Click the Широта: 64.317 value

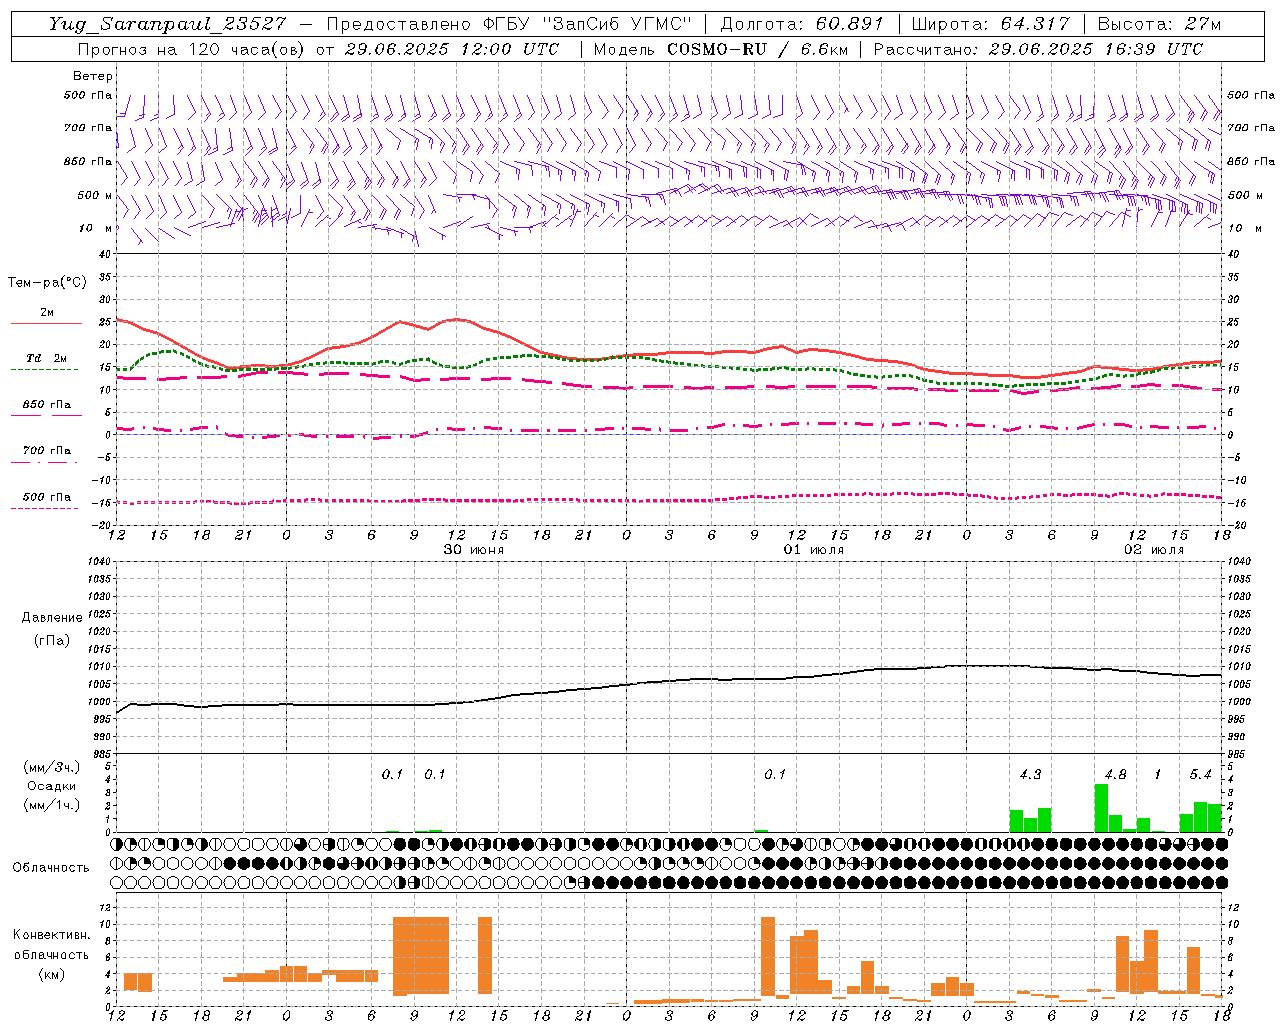(x=990, y=24)
